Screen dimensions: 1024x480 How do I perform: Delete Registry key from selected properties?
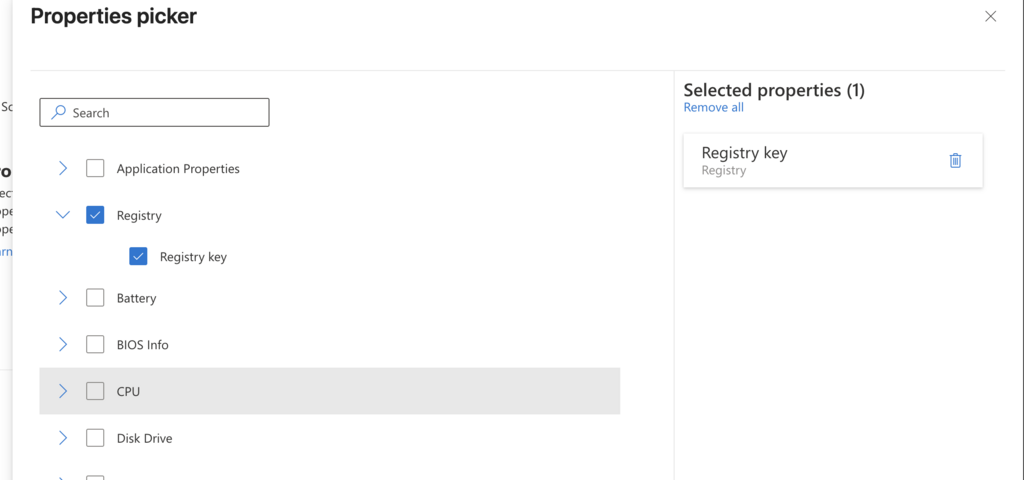coord(955,161)
